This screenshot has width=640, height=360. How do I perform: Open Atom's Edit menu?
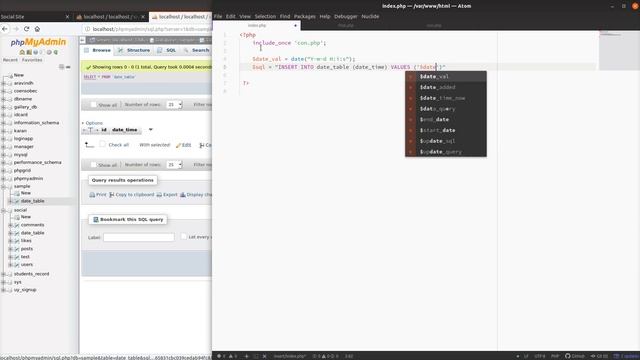[x=231, y=16]
